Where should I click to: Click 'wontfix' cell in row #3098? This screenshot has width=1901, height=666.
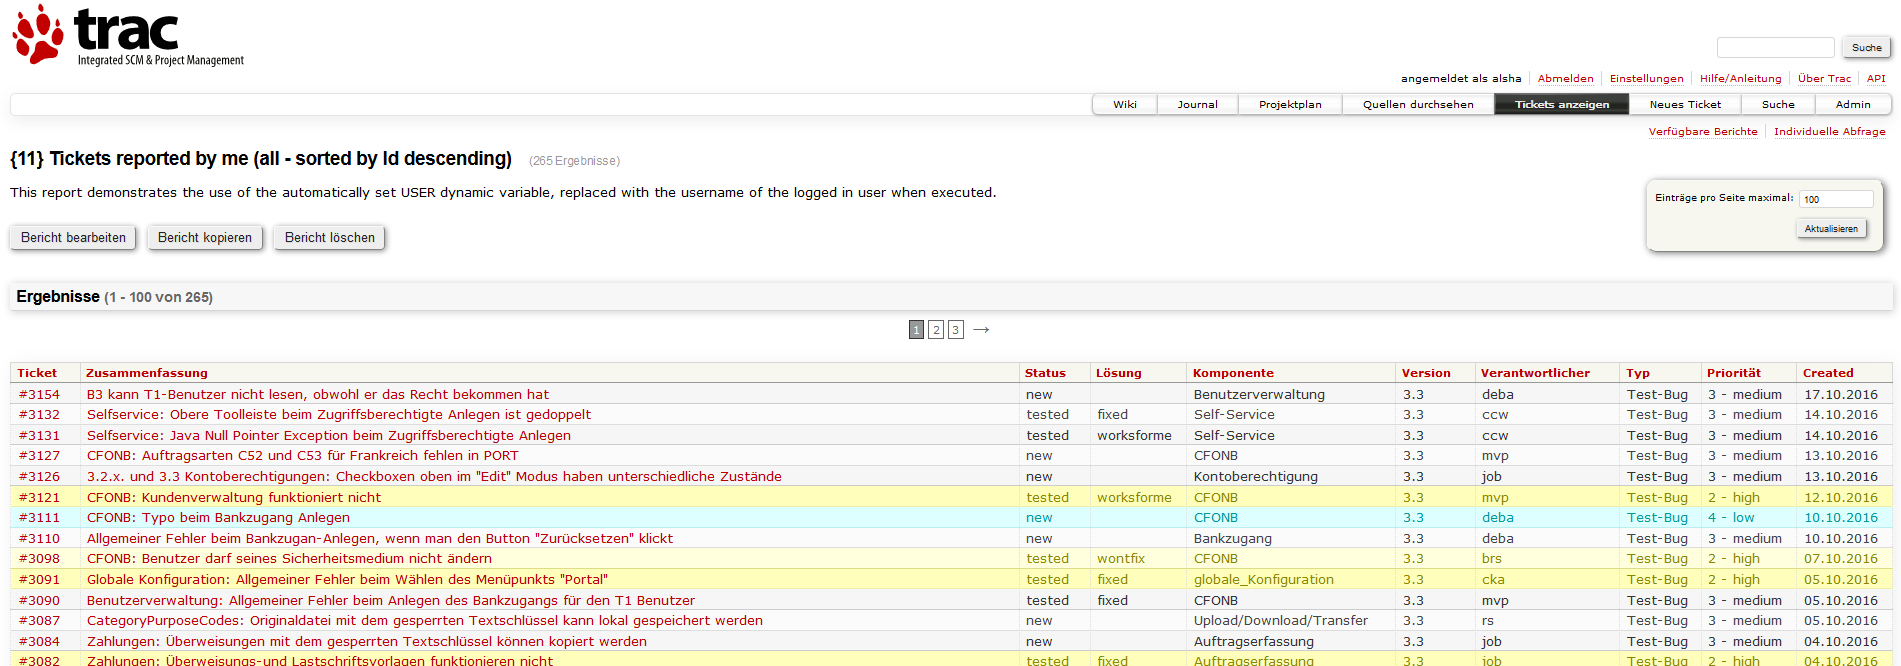(1121, 559)
